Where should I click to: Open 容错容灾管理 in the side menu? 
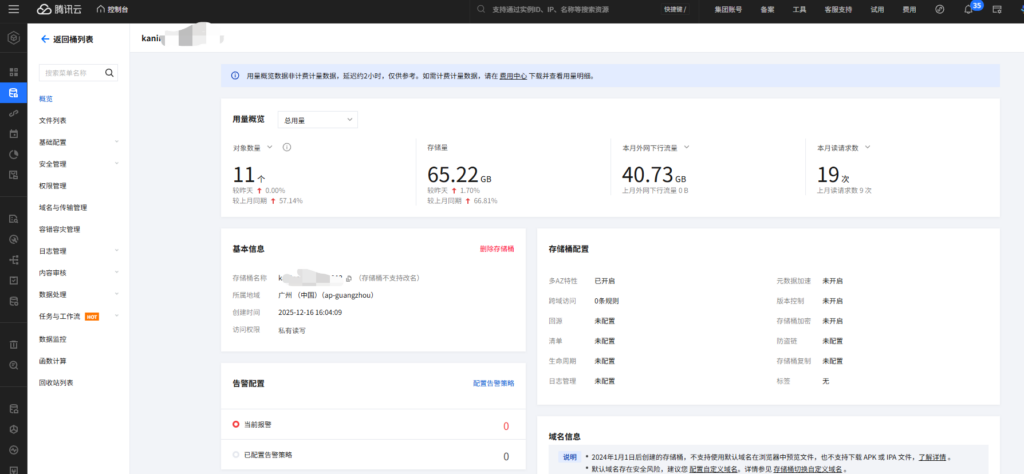59,229
